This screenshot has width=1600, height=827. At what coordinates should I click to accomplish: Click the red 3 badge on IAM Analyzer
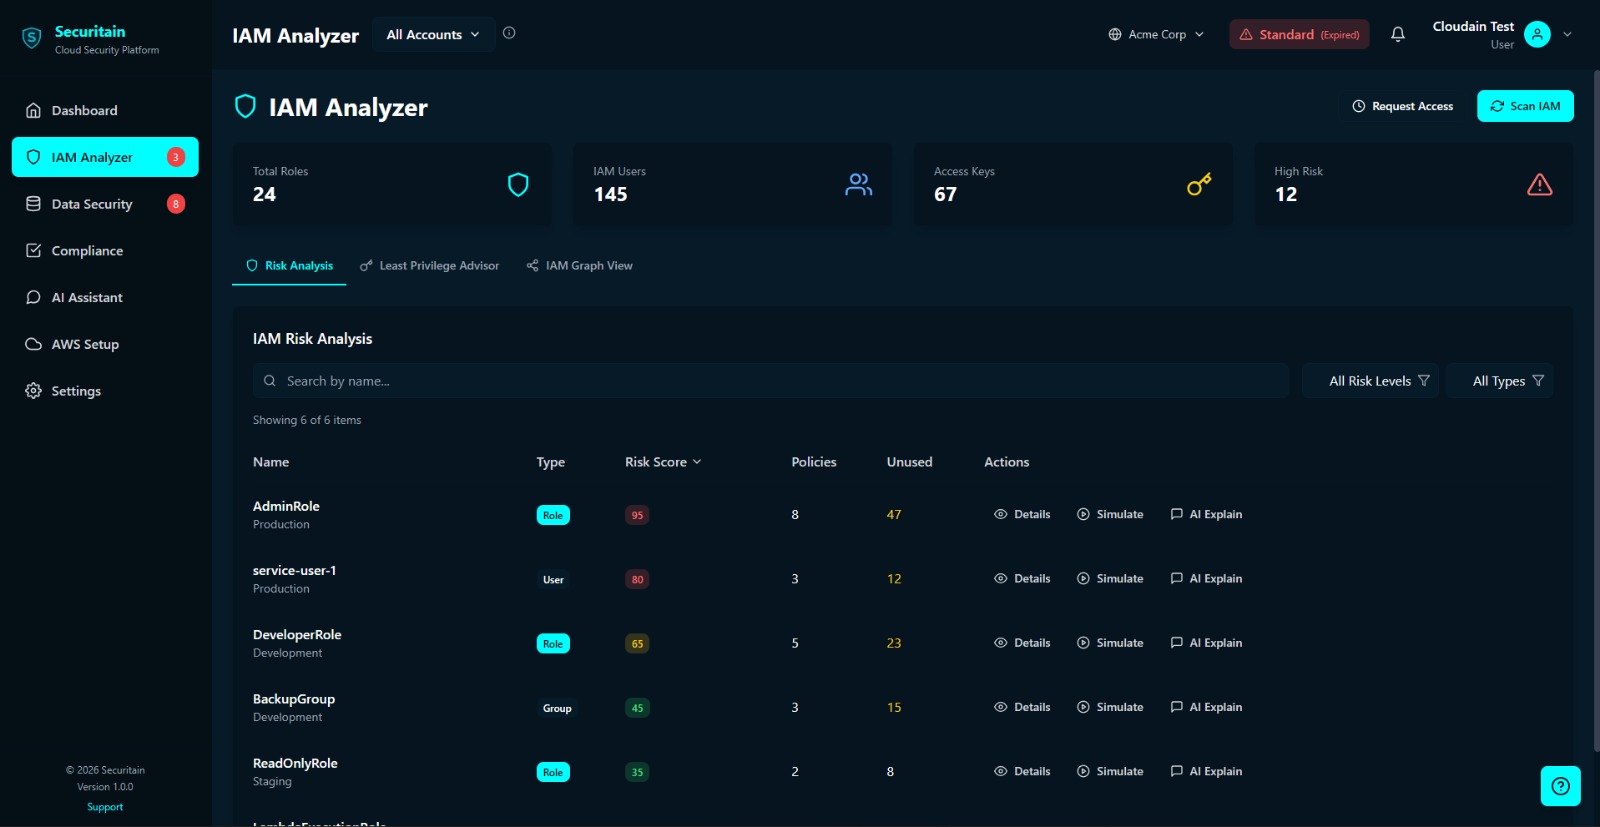176,157
